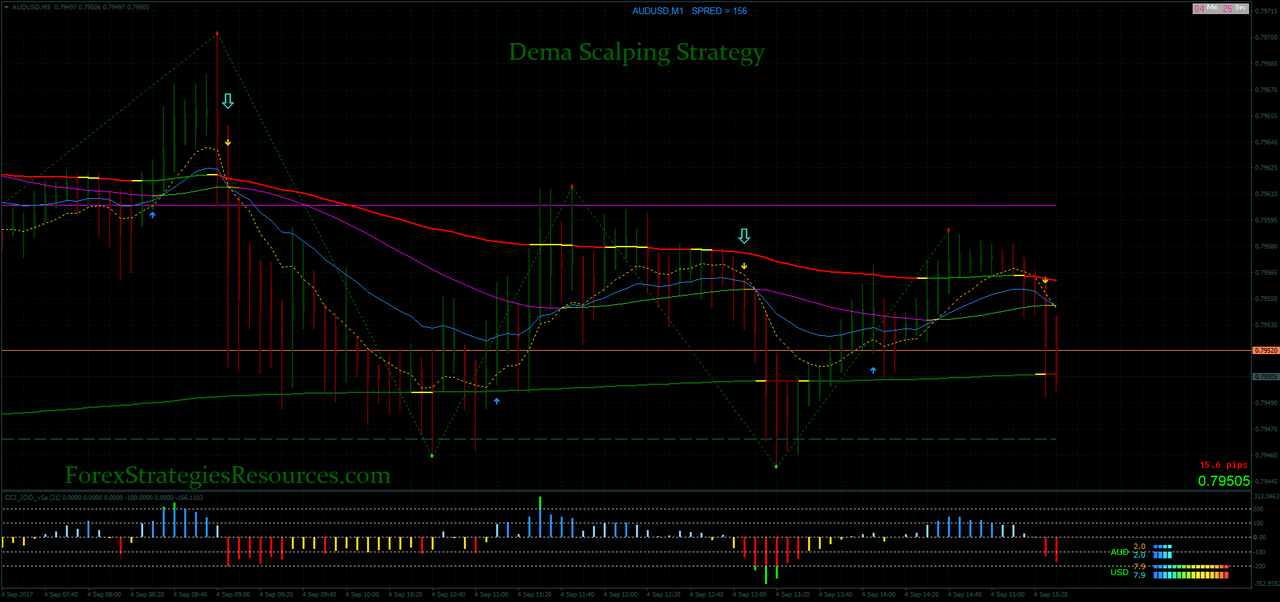Image resolution: width=1280 pixels, height=602 pixels.
Task: Click the candle countdown timer showing 04 Min 25 Sec
Action: click(1220, 7)
